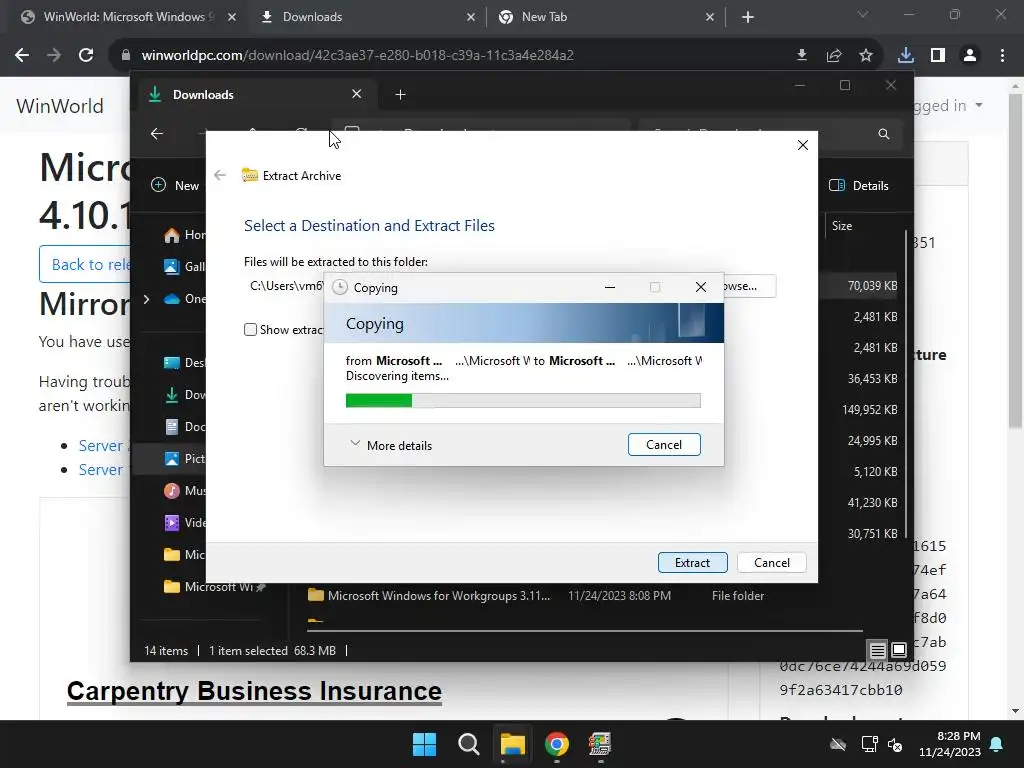This screenshot has height=768, width=1024.
Task: Open Gallery in File Explorer sidebar
Action: (x=184, y=266)
